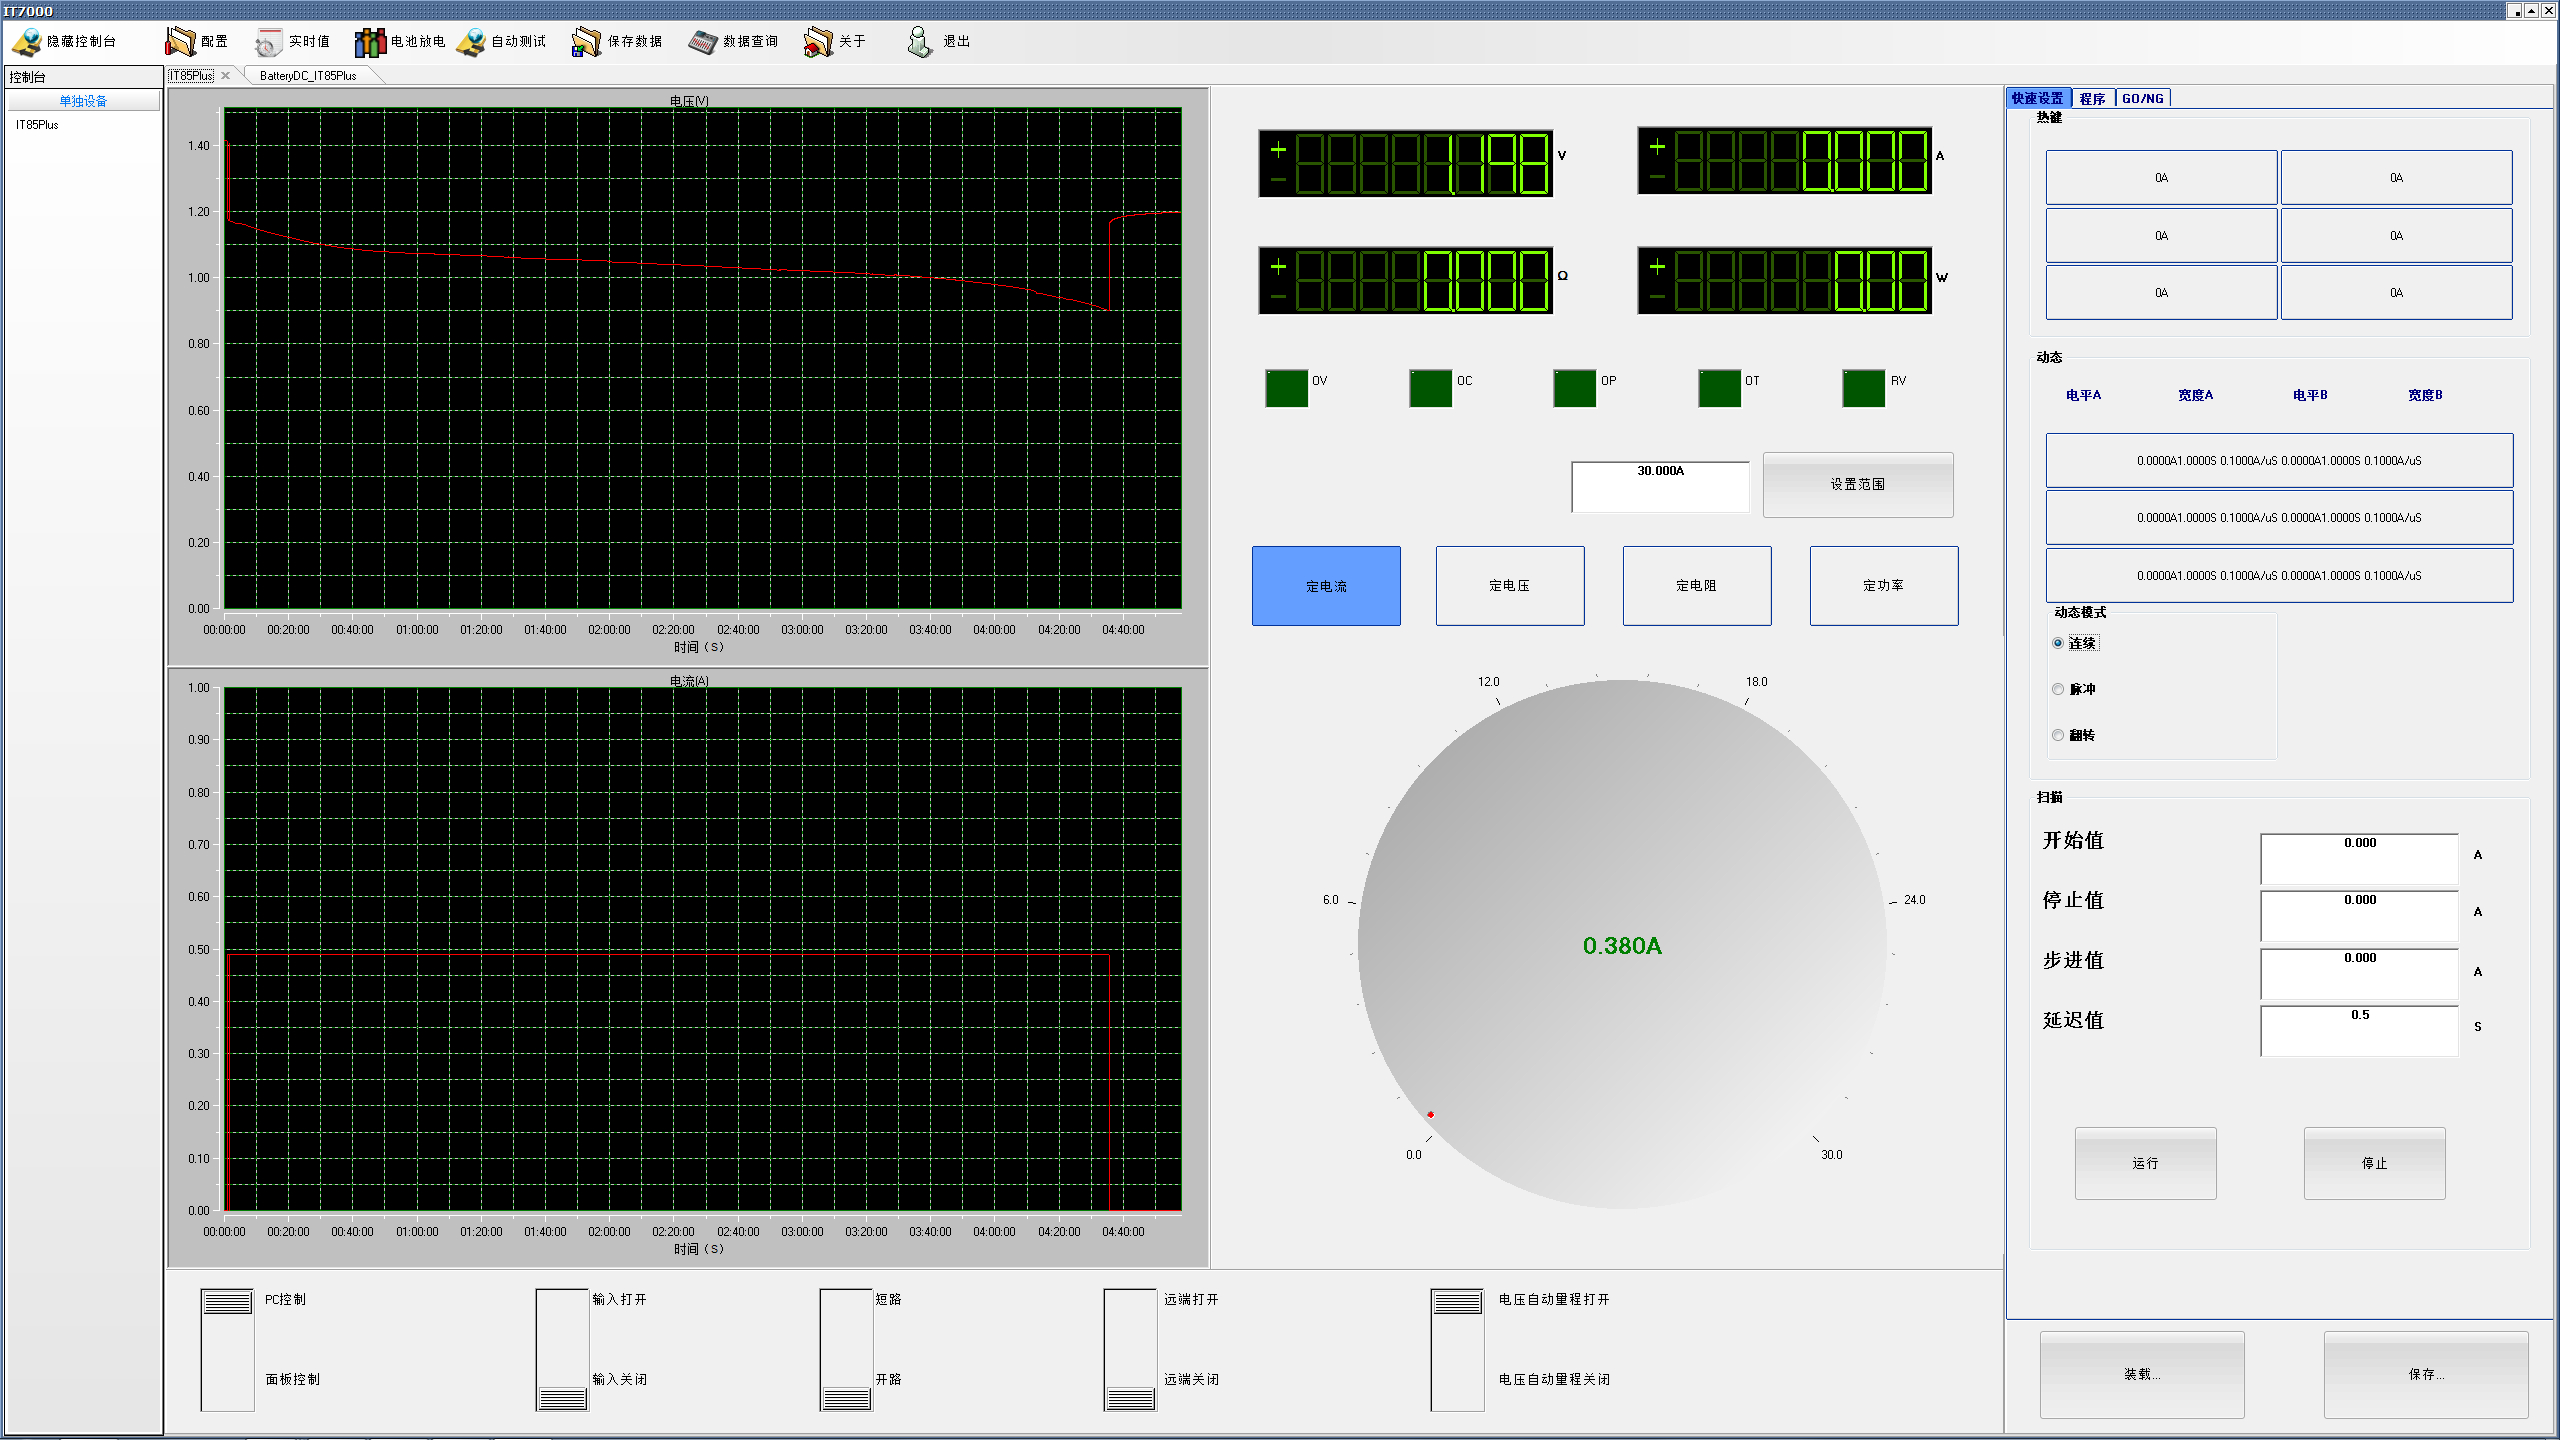Click the 装载 load button
2560x1440 pixels.
tap(2142, 1375)
